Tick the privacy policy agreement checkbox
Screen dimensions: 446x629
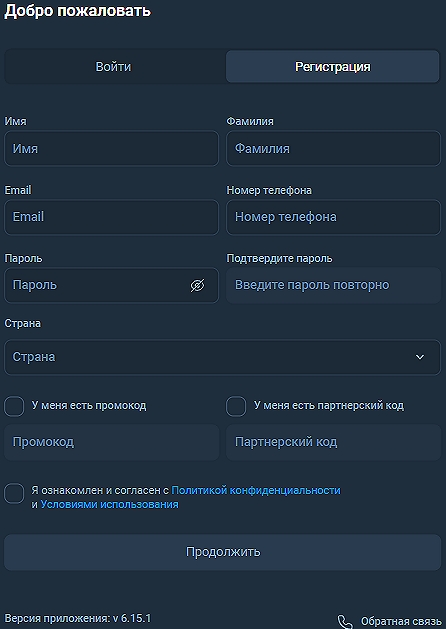coord(14,493)
